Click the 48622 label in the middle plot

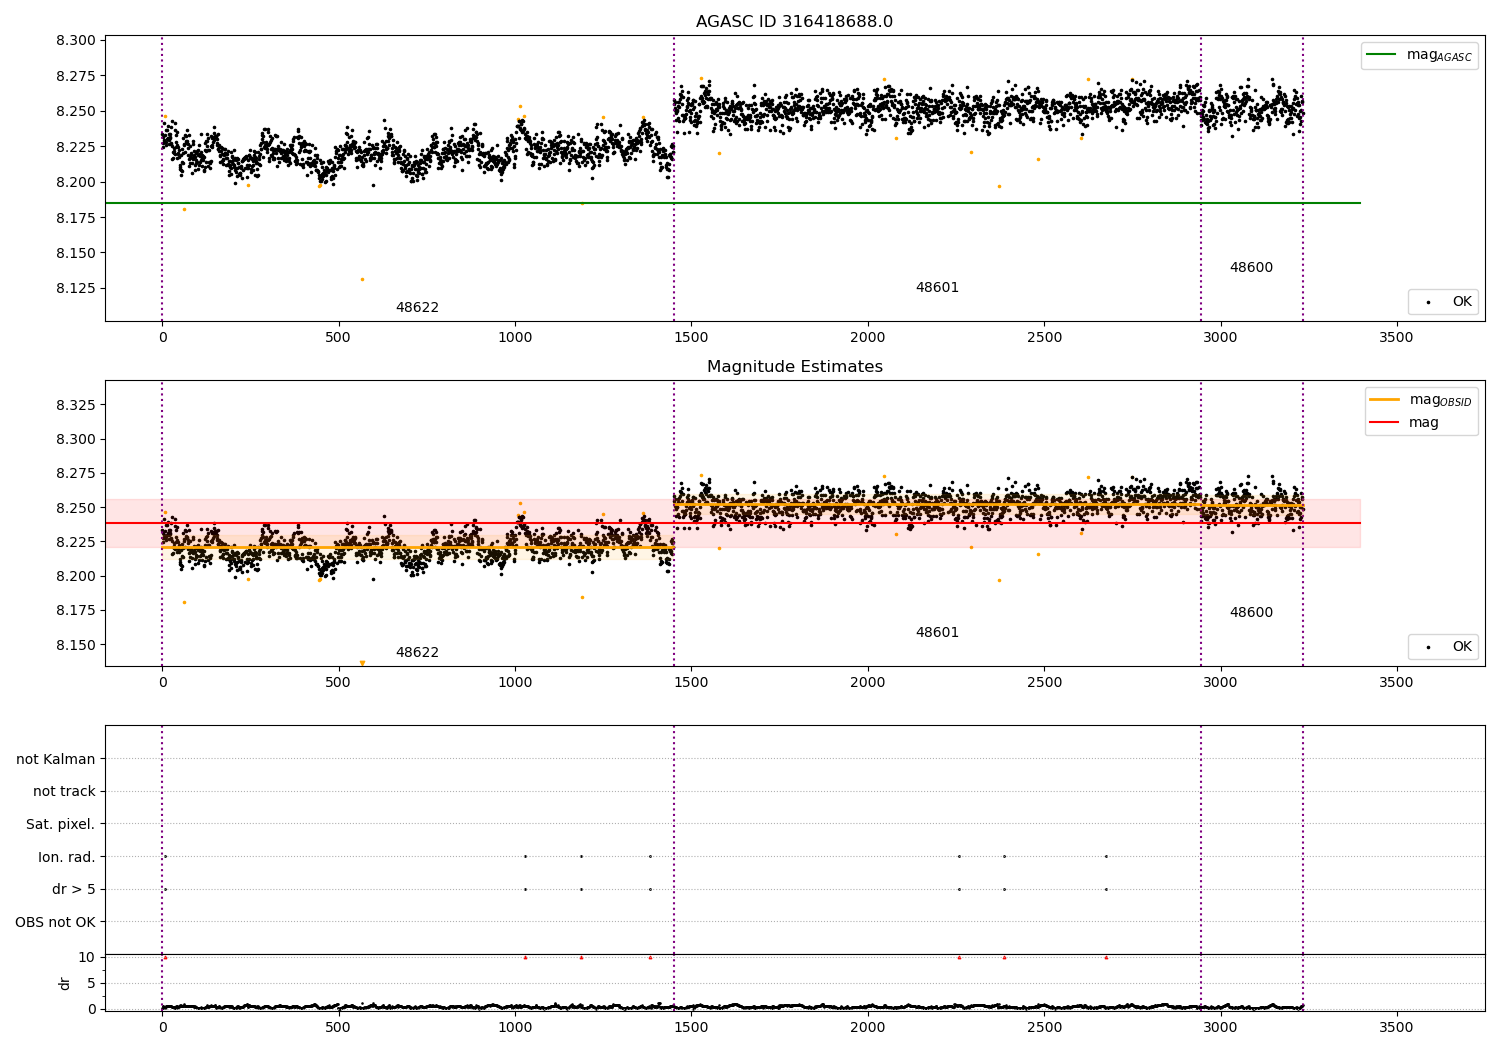pos(417,653)
